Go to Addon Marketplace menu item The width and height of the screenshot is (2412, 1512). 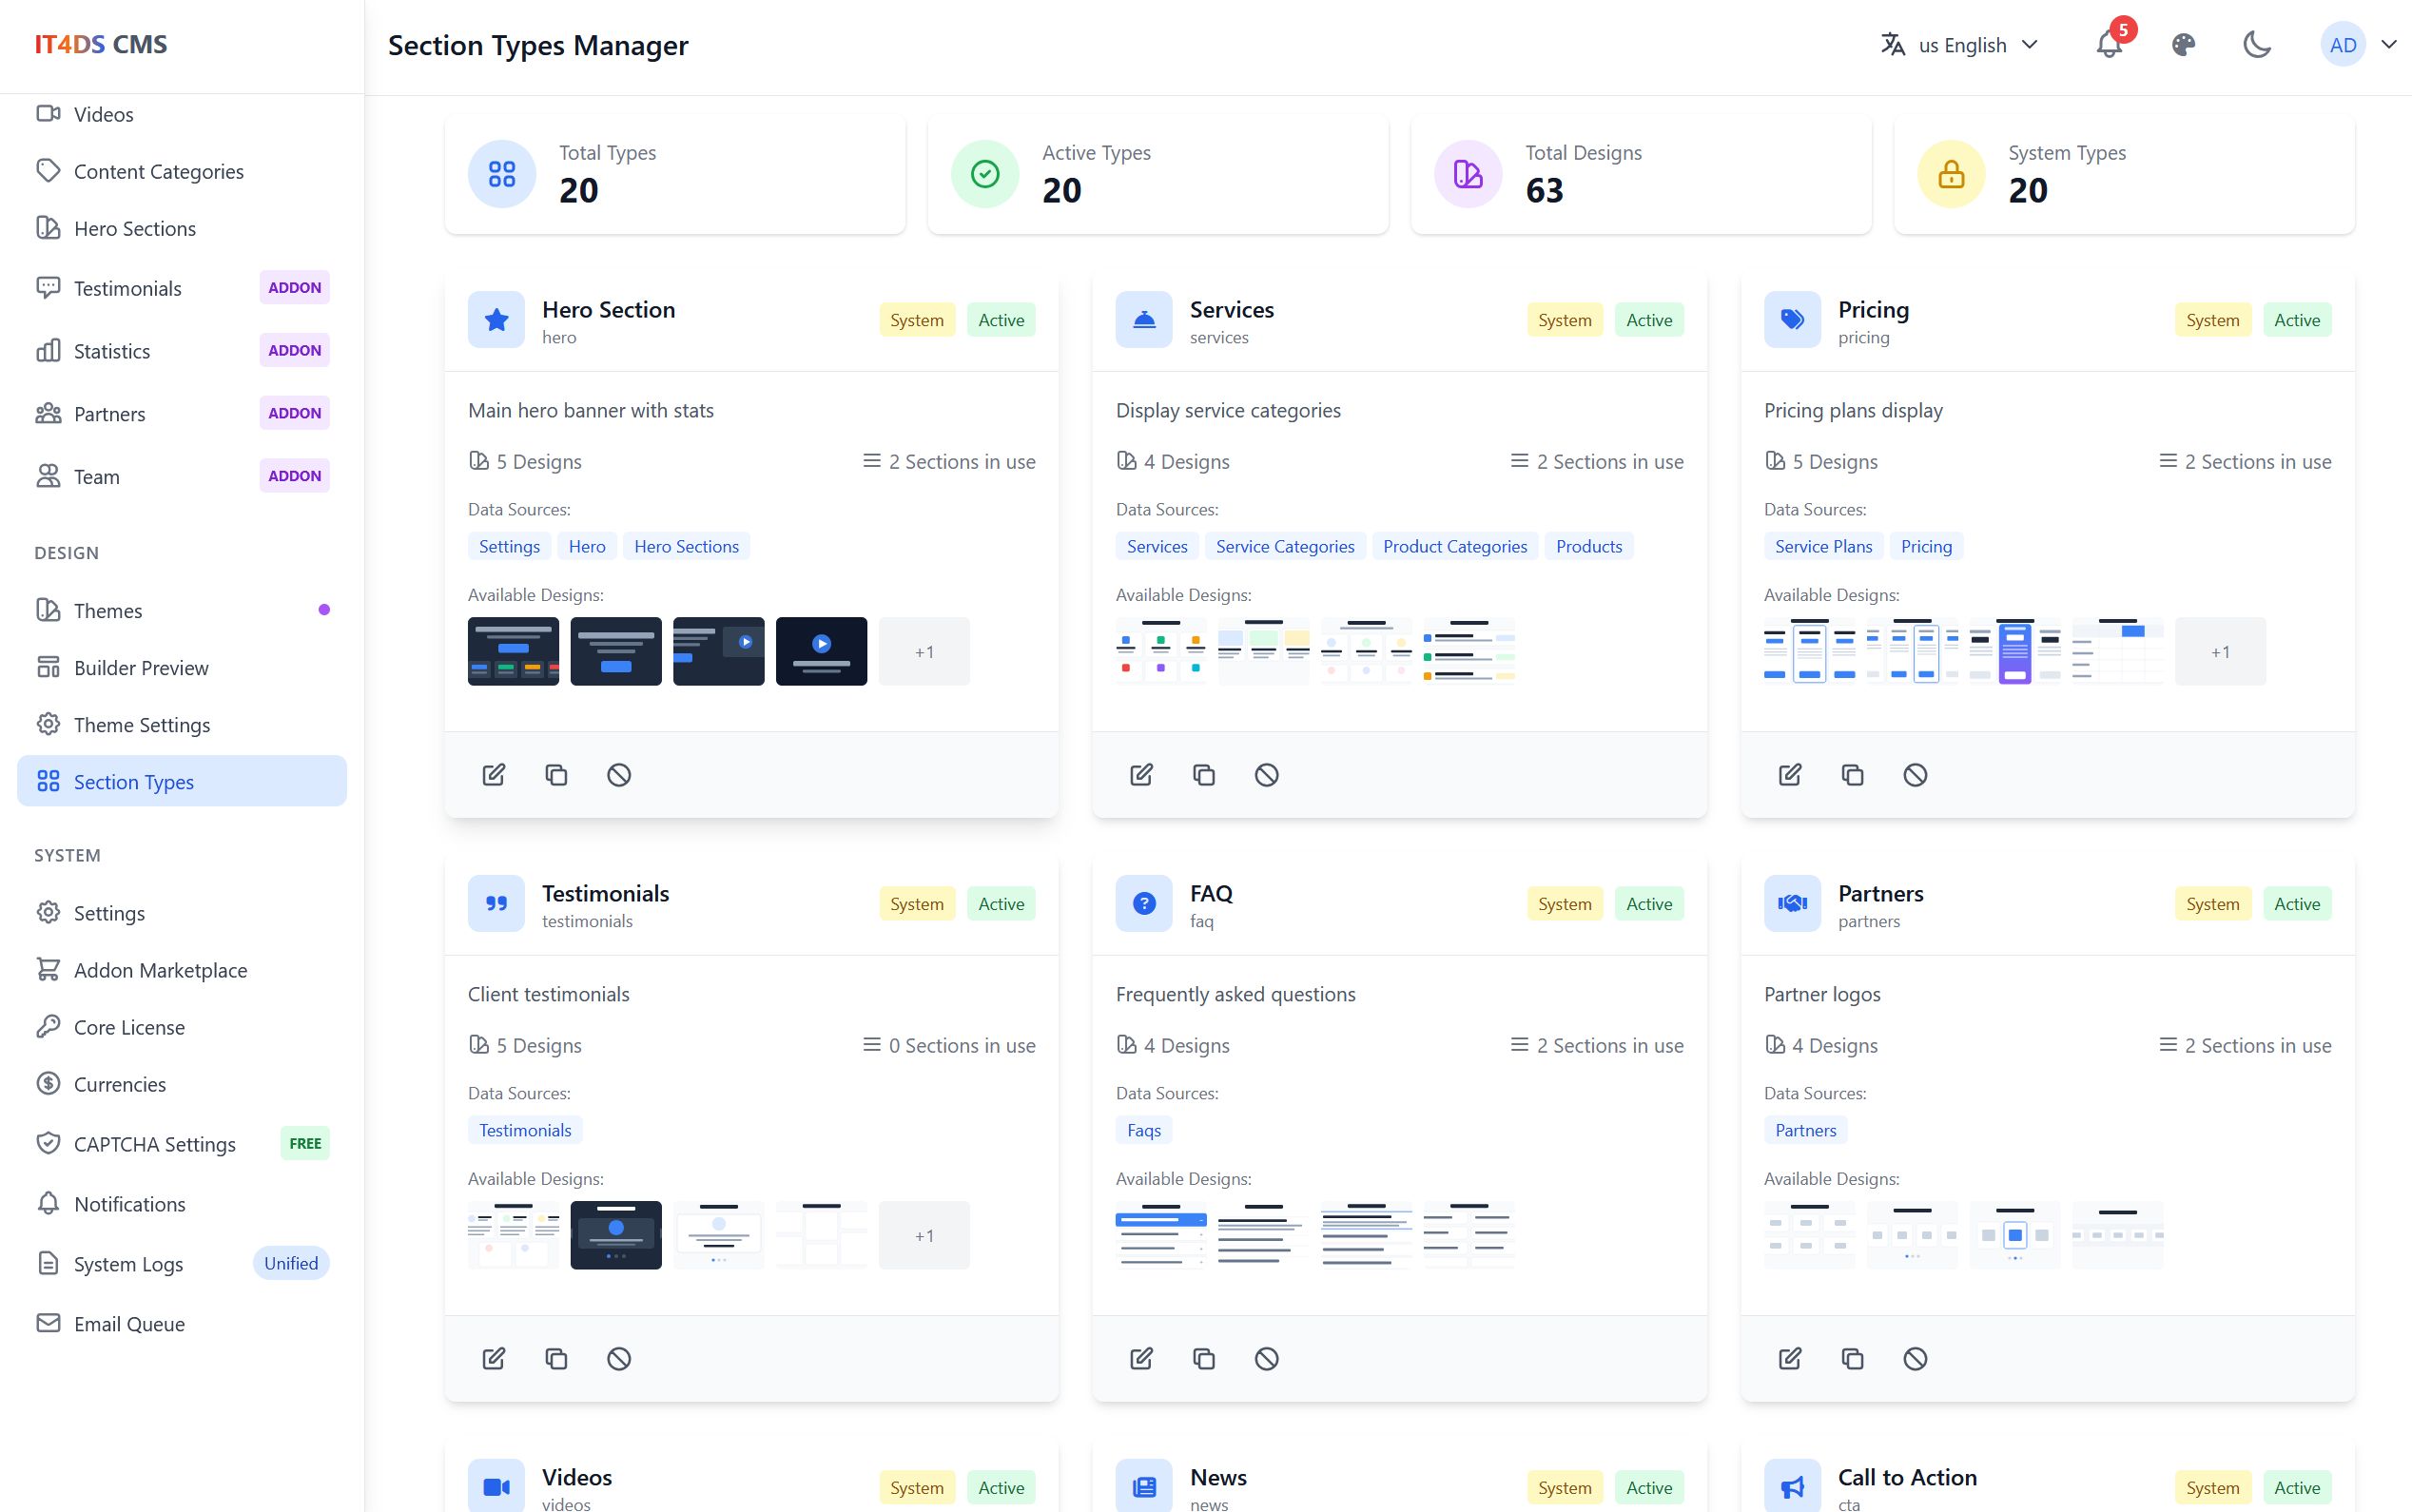pyautogui.click(x=160, y=970)
